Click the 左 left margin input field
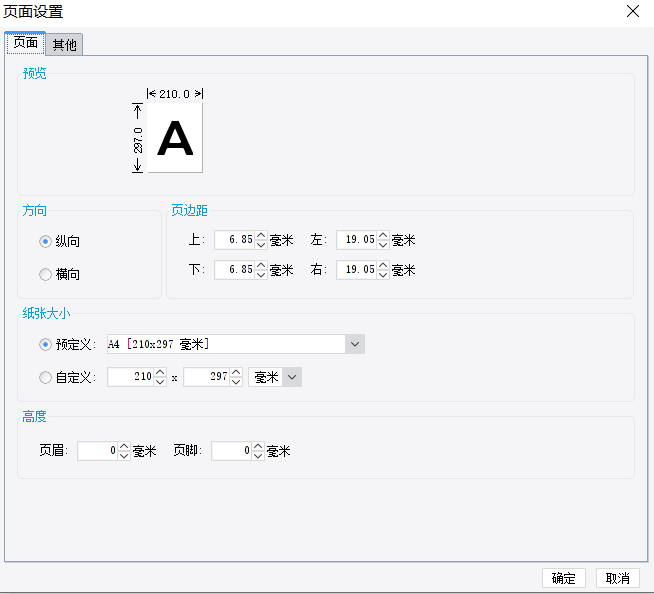The width and height of the screenshot is (654, 594). click(357, 240)
